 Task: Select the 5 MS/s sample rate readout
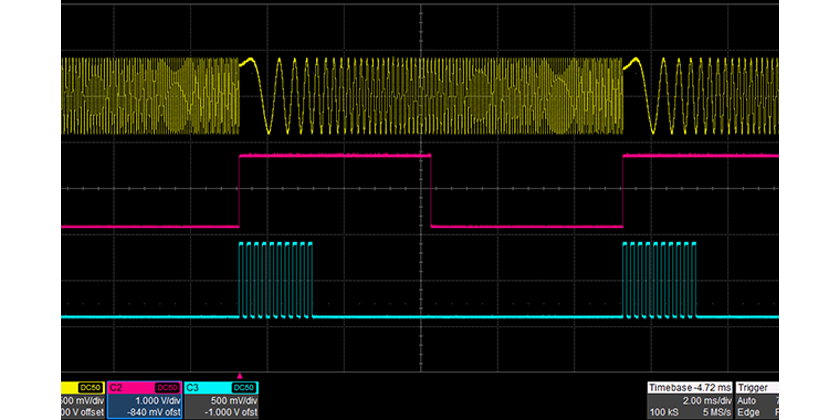coord(716,411)
